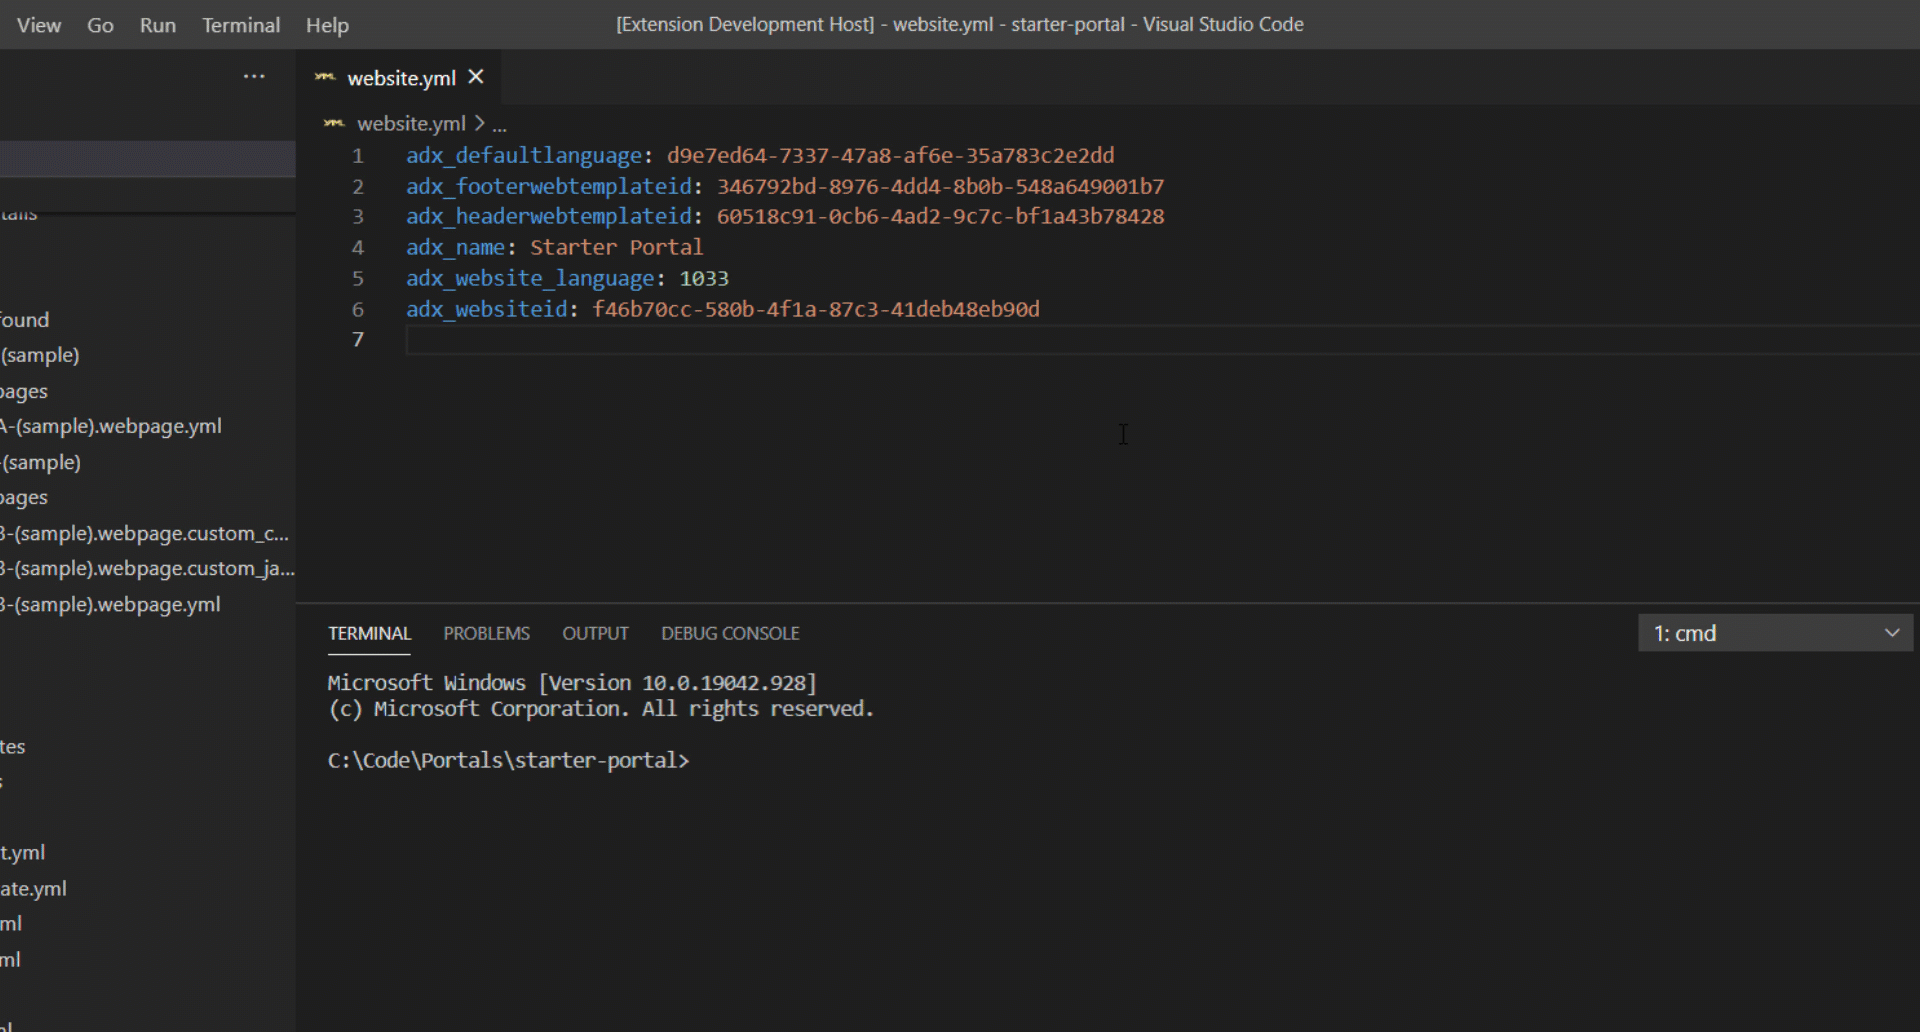Image resolution: width=1920 pixels, height=1032 pixels.
Task: Select the explorer item ending in 'ound'
Action: [25, 320]
